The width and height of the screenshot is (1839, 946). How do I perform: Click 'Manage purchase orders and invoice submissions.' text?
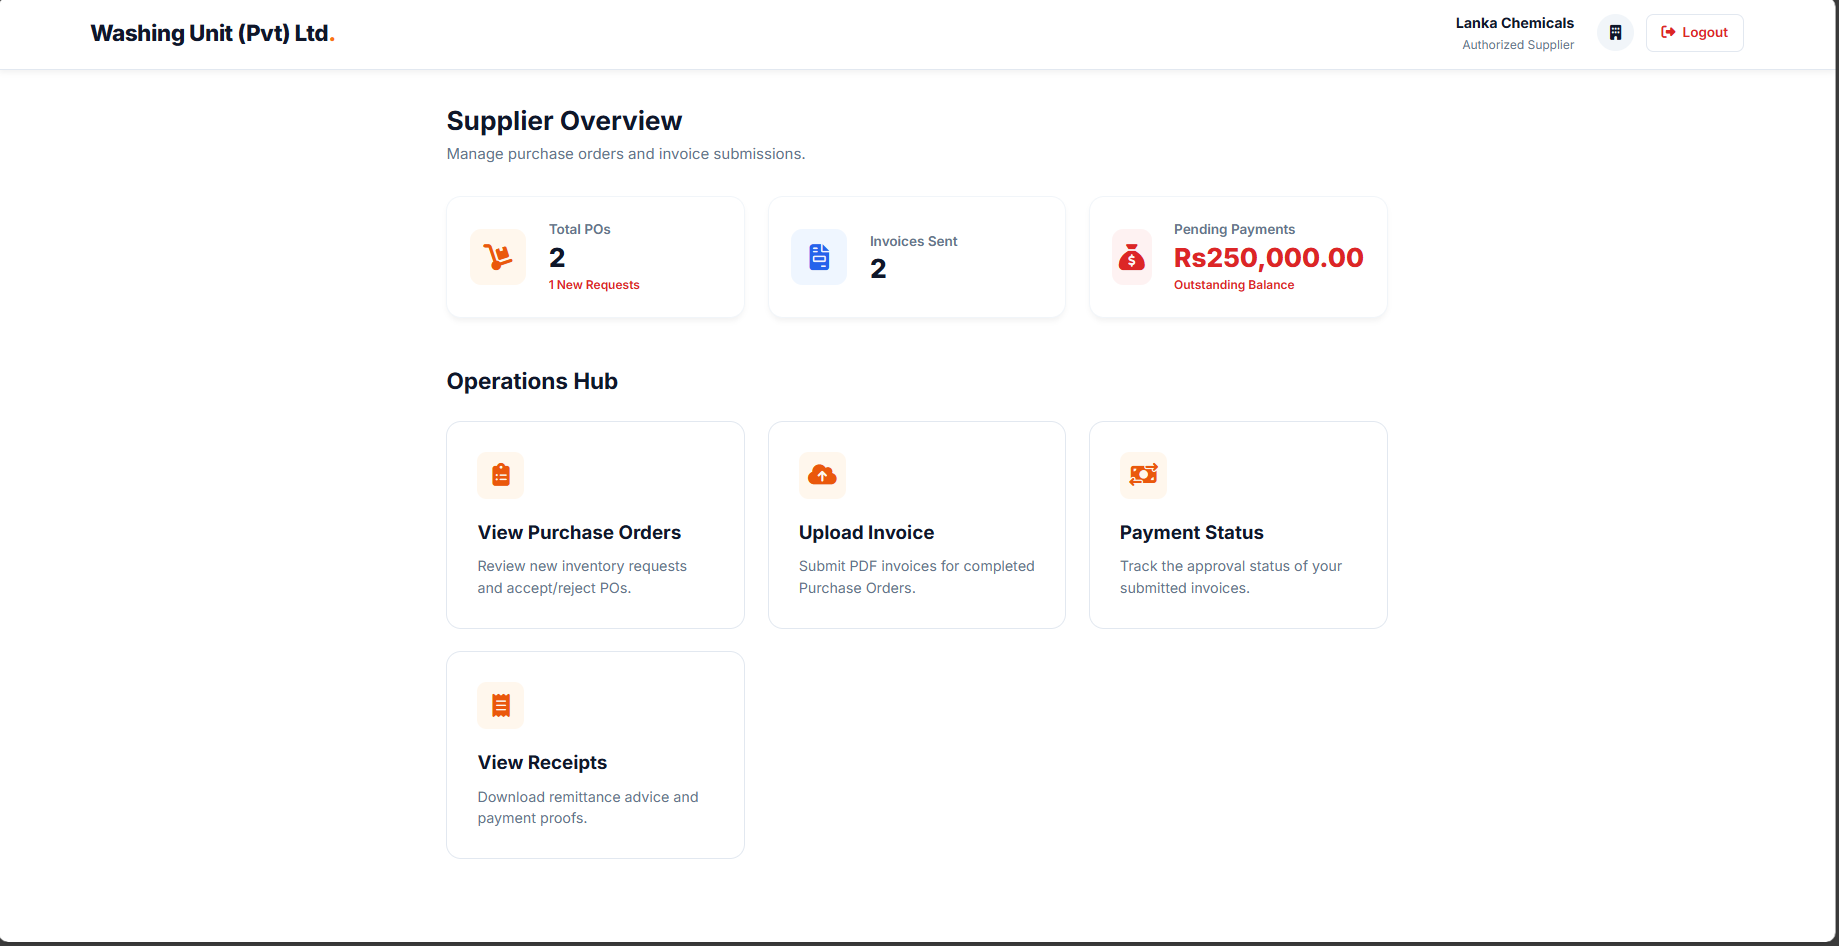point(626,154)
